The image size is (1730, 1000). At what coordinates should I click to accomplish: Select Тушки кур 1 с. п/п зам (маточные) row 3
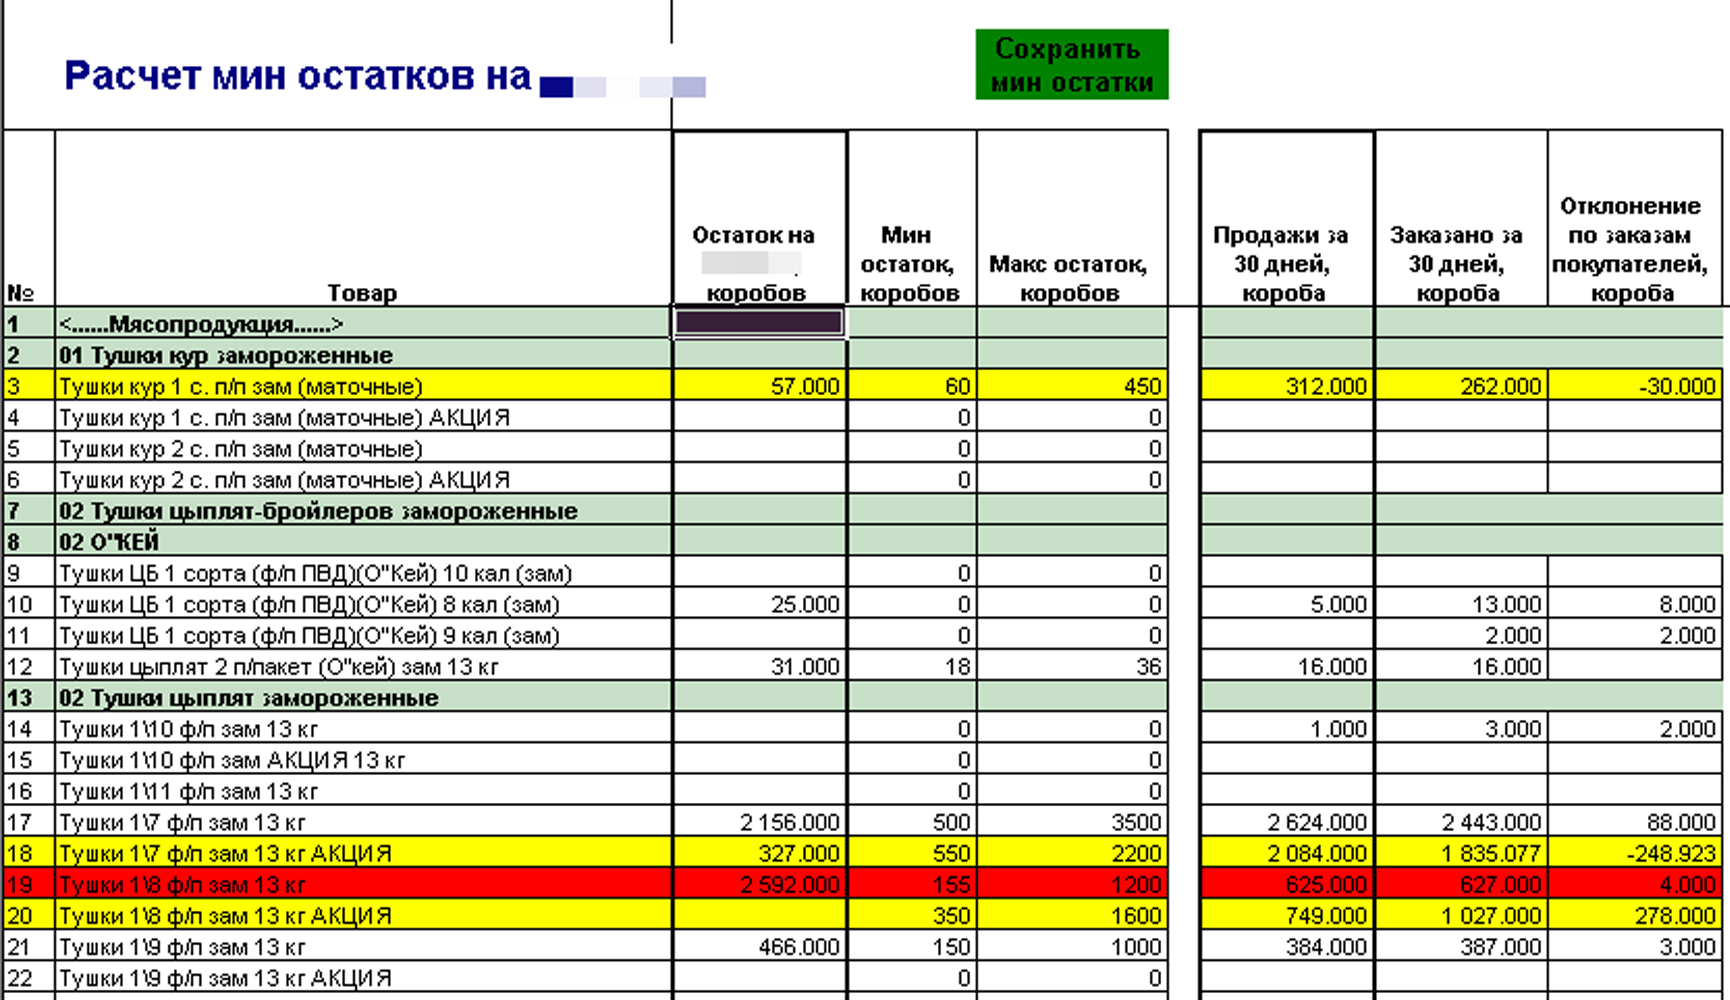363,386
